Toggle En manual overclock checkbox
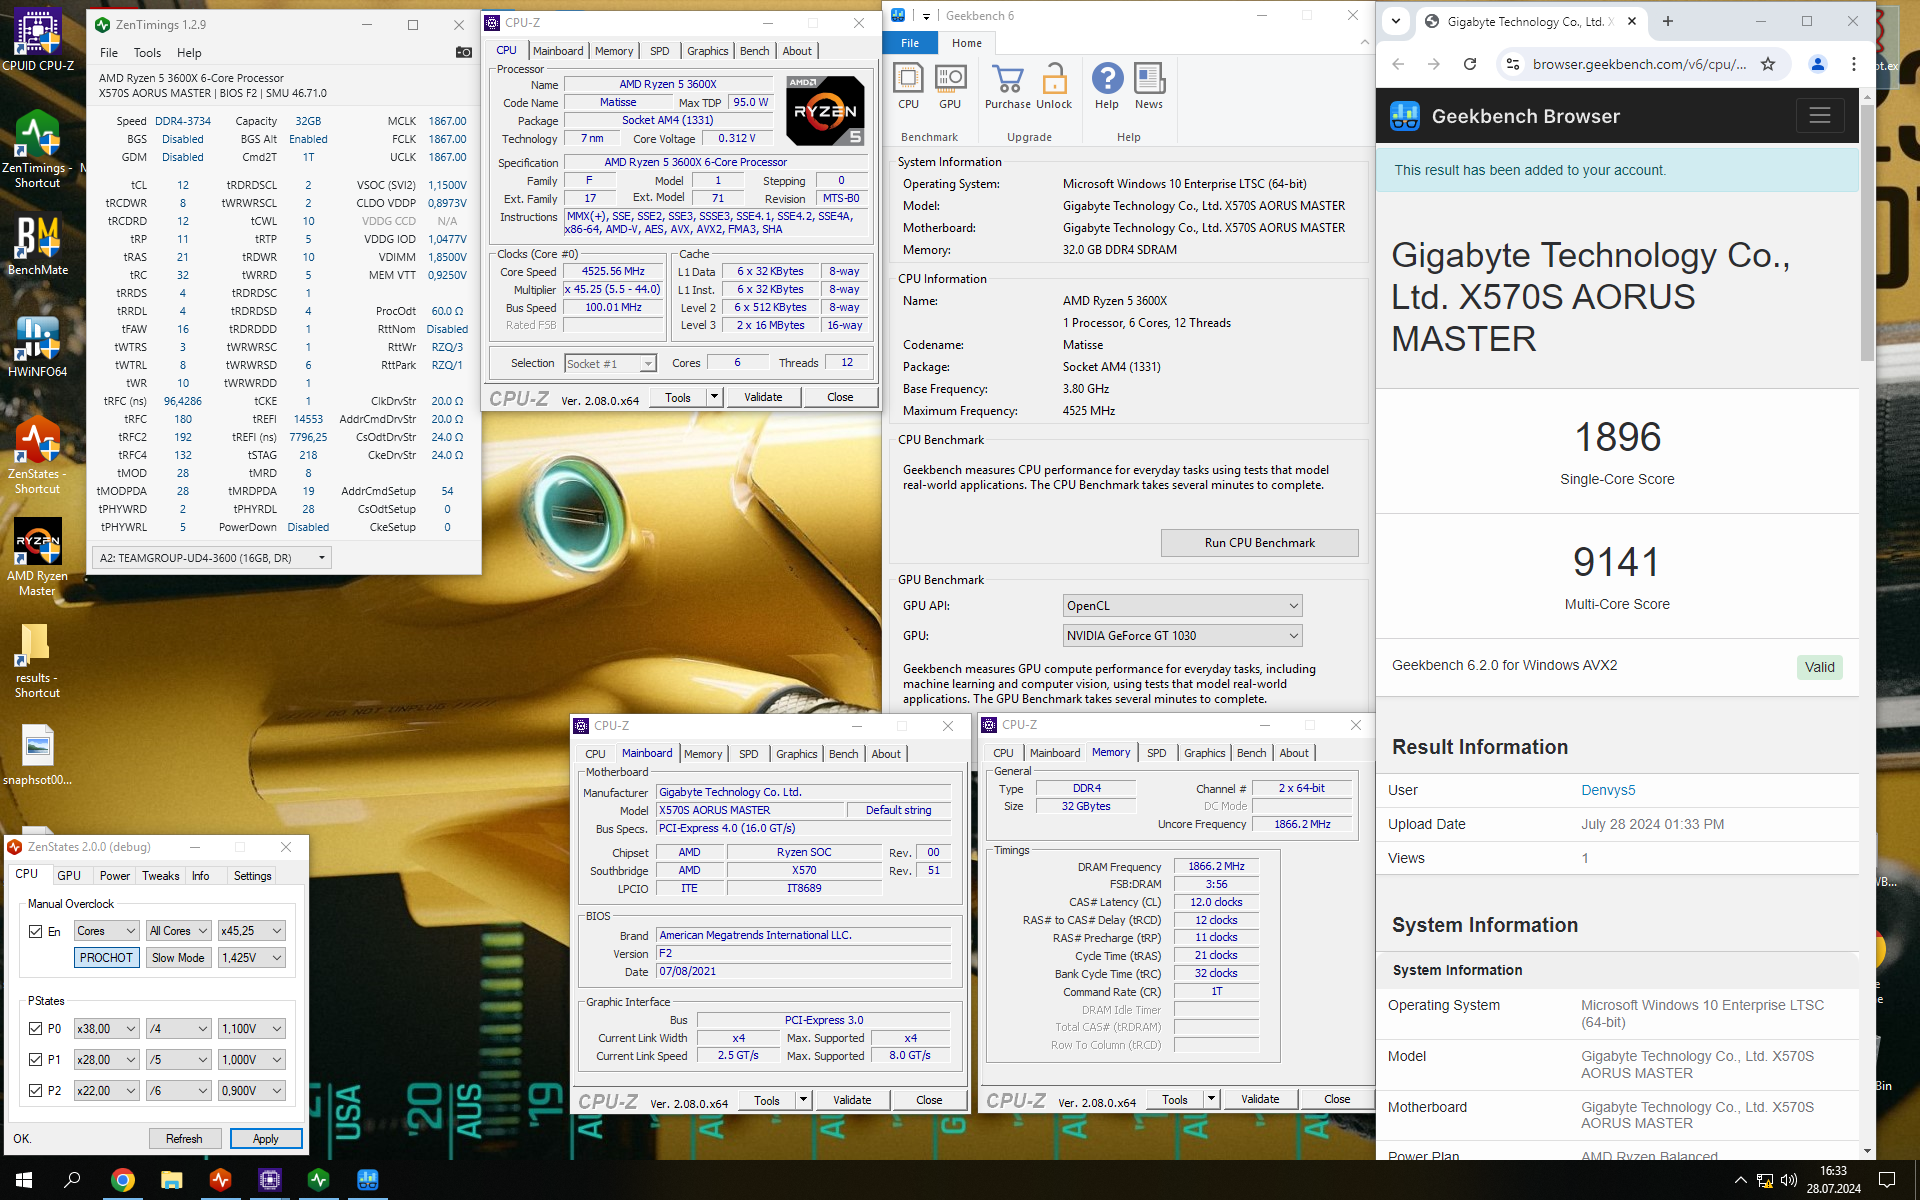 (36, 931)
